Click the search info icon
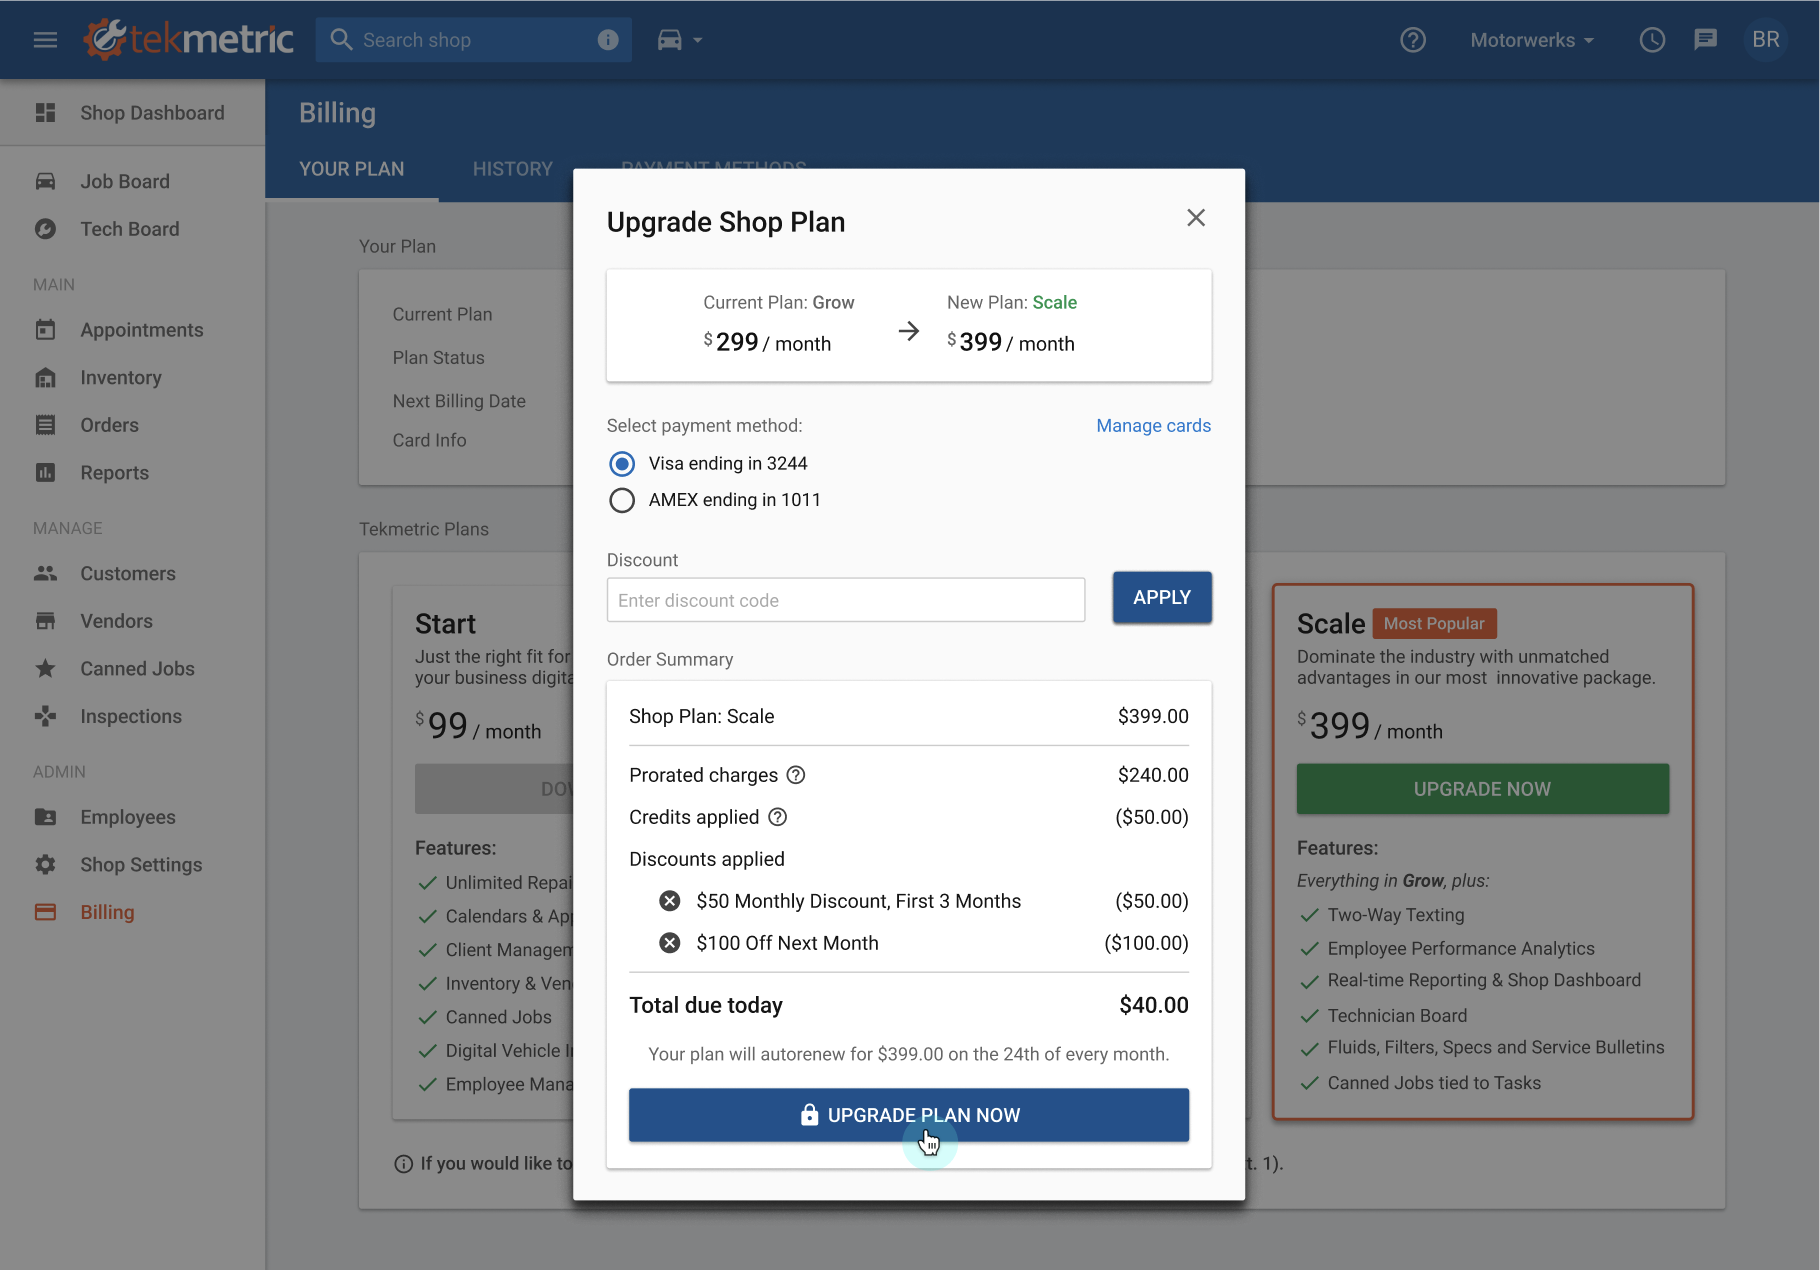The width and height of the screenshot is (1820, 1270). click(x=608, y=40)
